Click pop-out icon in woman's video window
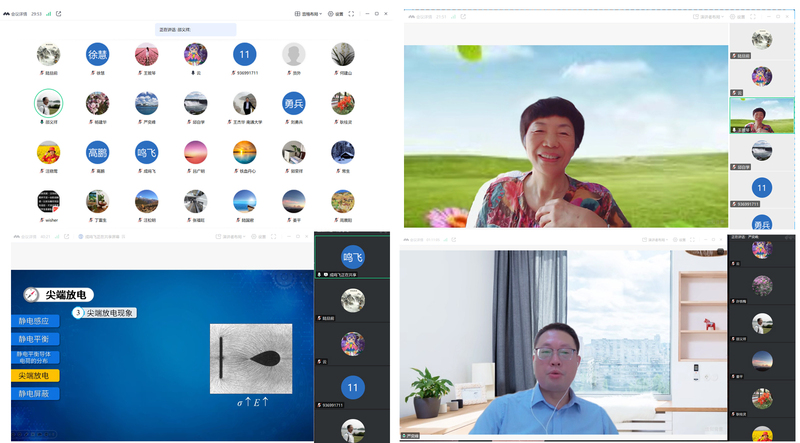The image size is (800, 443). (463, 17)
